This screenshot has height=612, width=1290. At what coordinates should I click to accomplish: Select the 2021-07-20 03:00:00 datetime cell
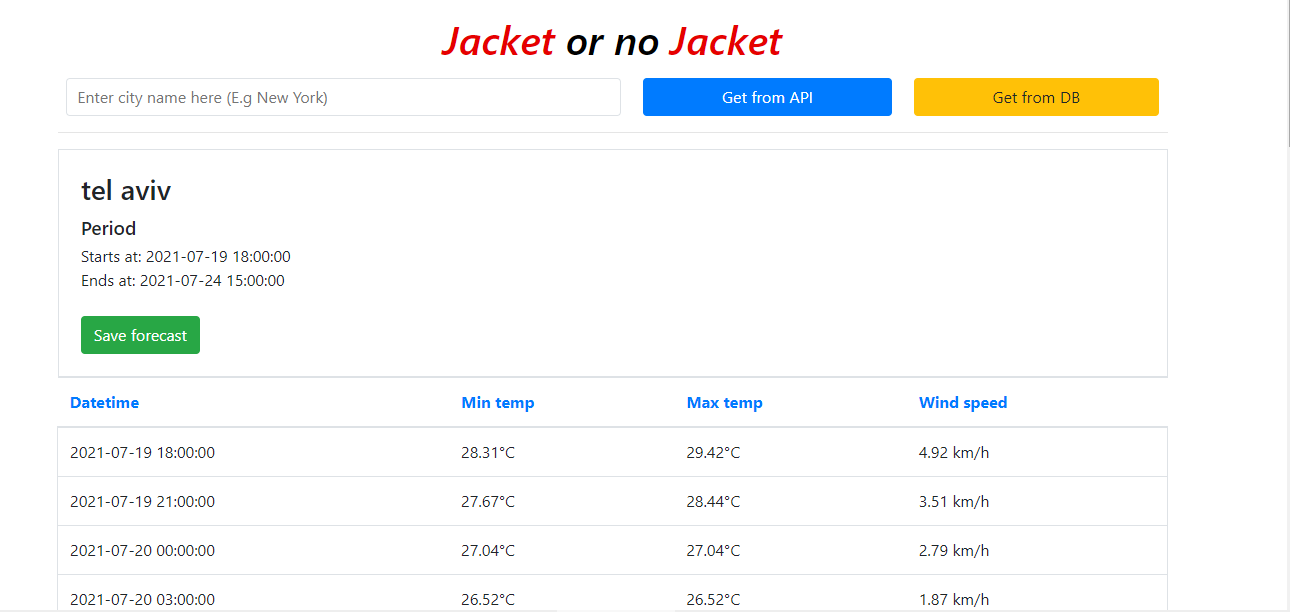[142, 600]
